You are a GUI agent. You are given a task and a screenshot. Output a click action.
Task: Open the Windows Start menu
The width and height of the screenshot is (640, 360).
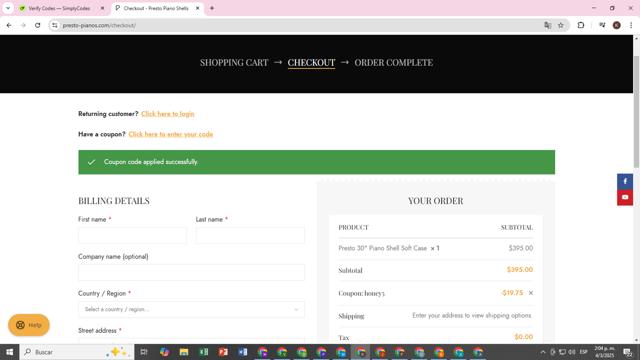[x=9, y=352]
